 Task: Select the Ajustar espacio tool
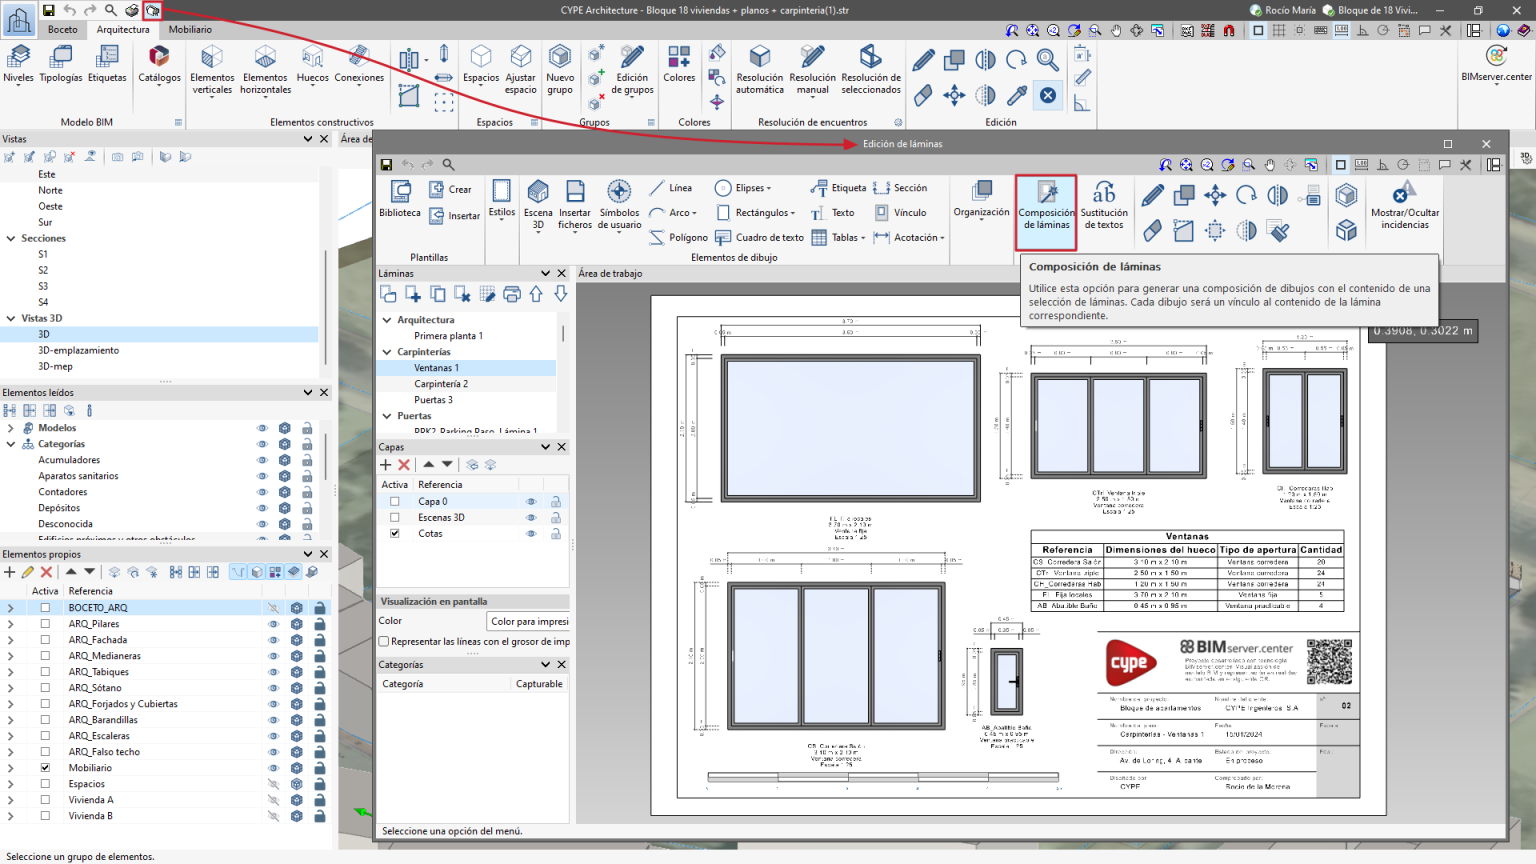tap(520, 70)
